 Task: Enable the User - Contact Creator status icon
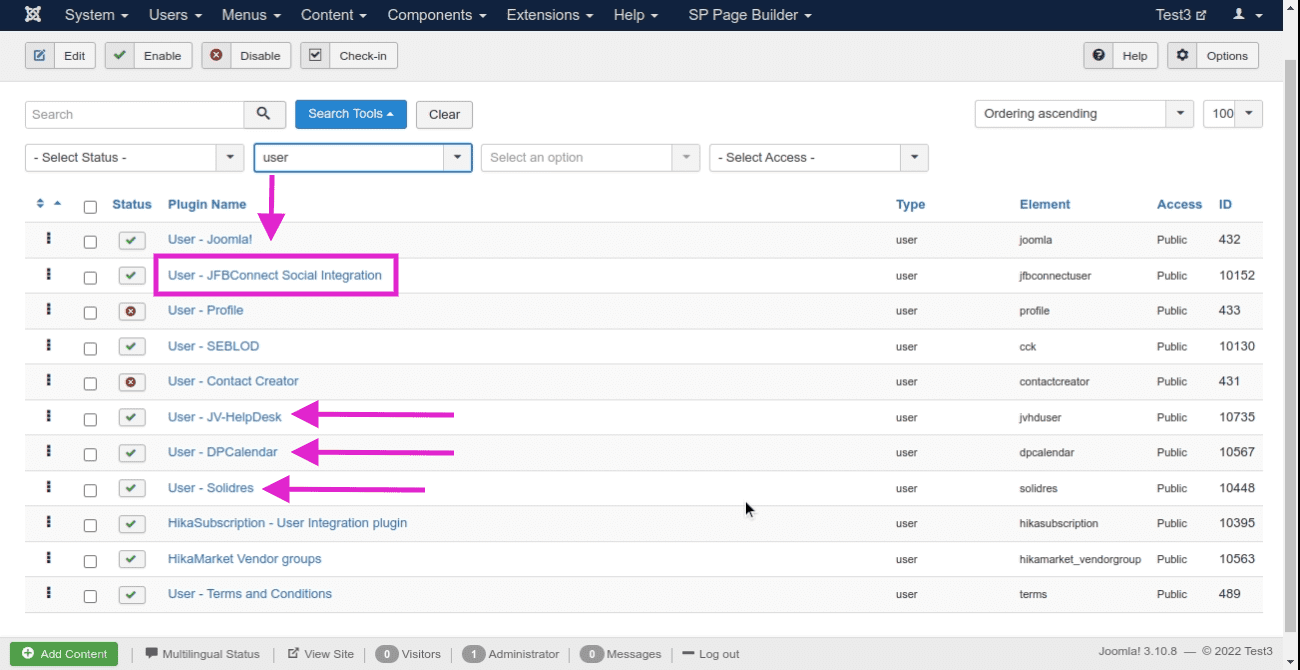coord(132,382)
